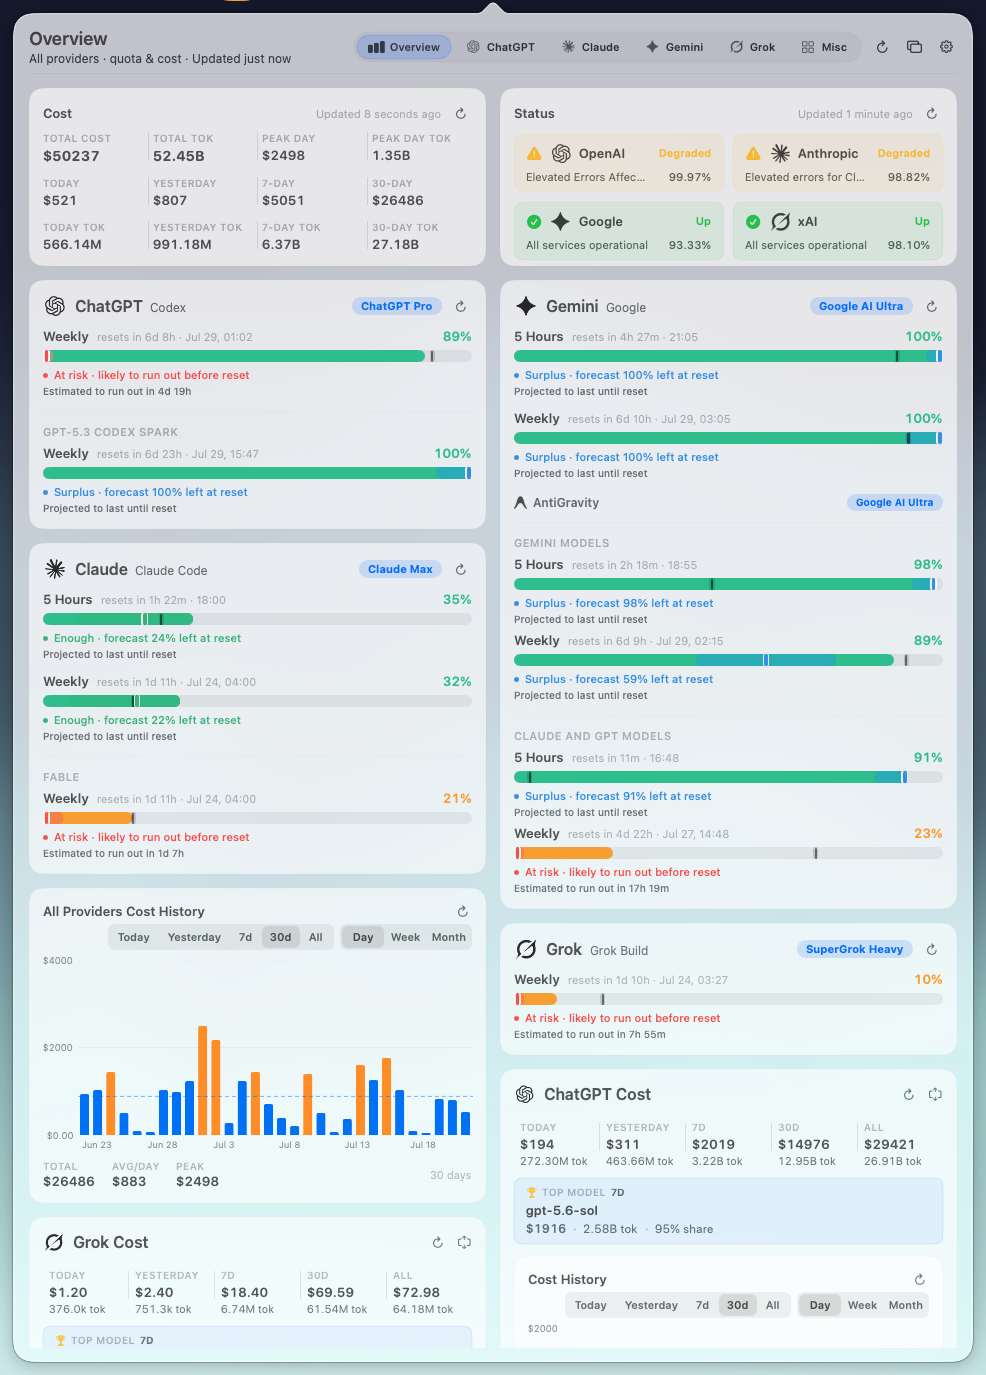This screenshot has width=986, height=1375.
Task: Refresh the Gemini Google card
Action: [932, 307]
